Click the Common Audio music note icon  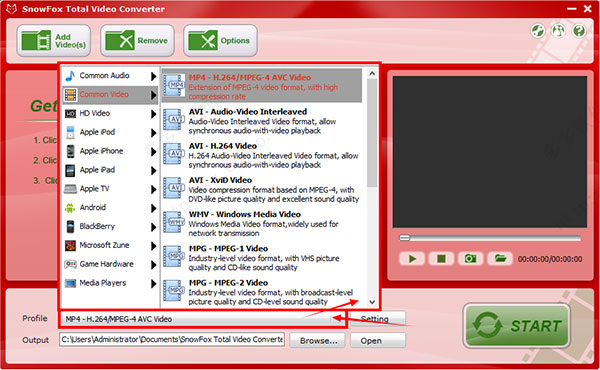70,76
